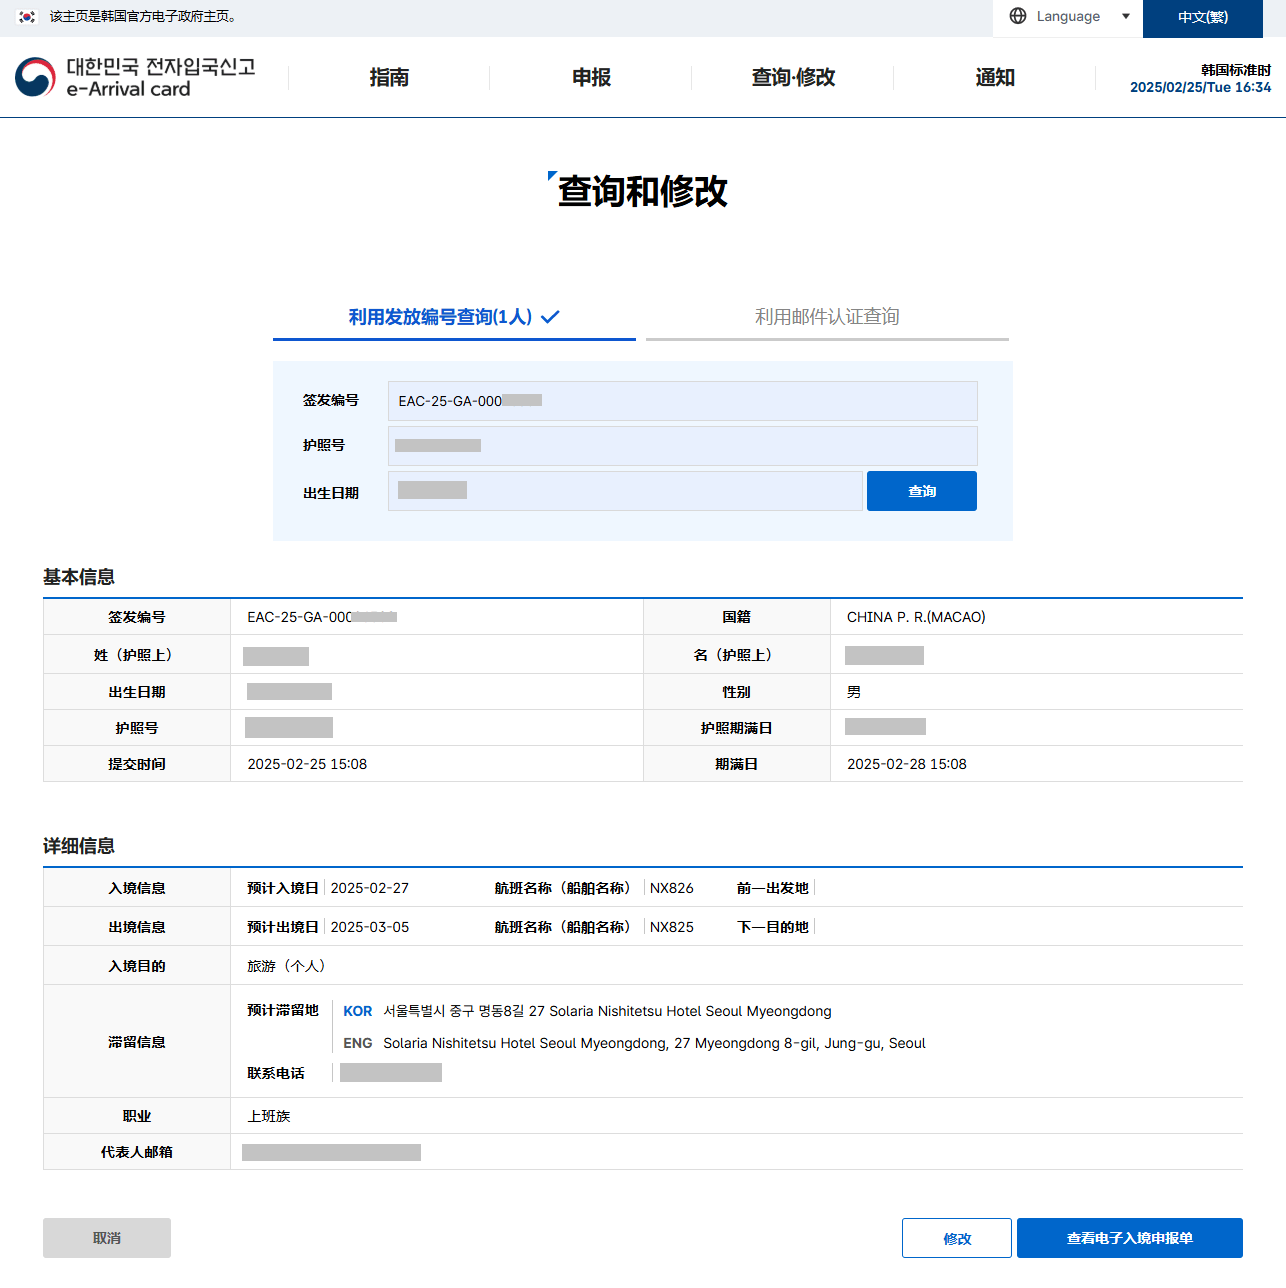This screenshot has width=1286, height=1288.
Task: Switch to the 利用邮件认证查询 tab
Action: pyautogui.click(x=827, y=317)
